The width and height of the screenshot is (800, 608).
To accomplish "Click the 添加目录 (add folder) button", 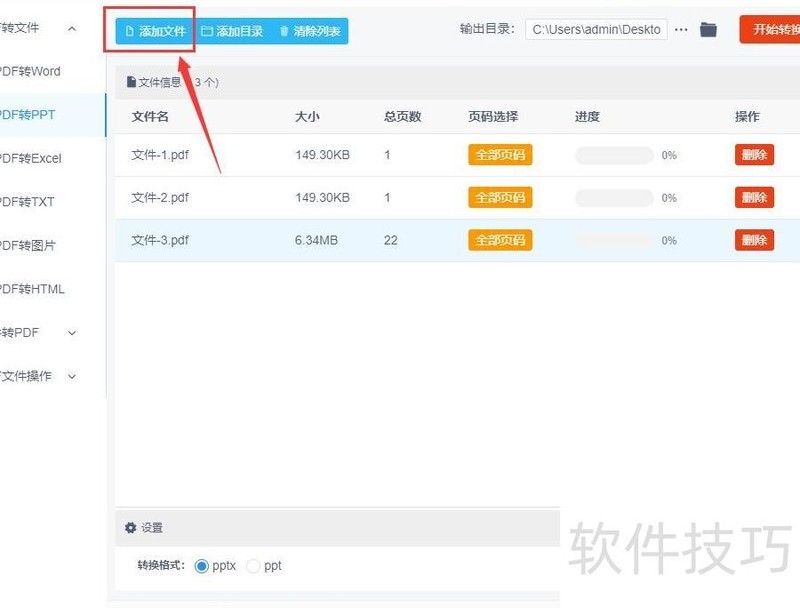I will click(232, 31).
